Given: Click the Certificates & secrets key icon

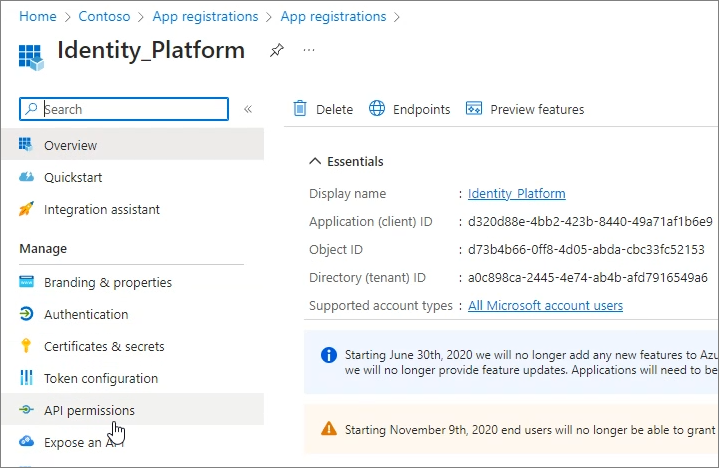Looking at the screenshot, I should point(27,346).
